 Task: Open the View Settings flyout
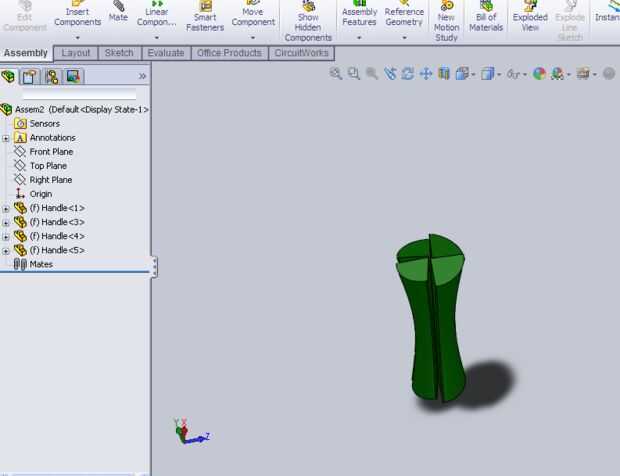(x=586, y=74)
